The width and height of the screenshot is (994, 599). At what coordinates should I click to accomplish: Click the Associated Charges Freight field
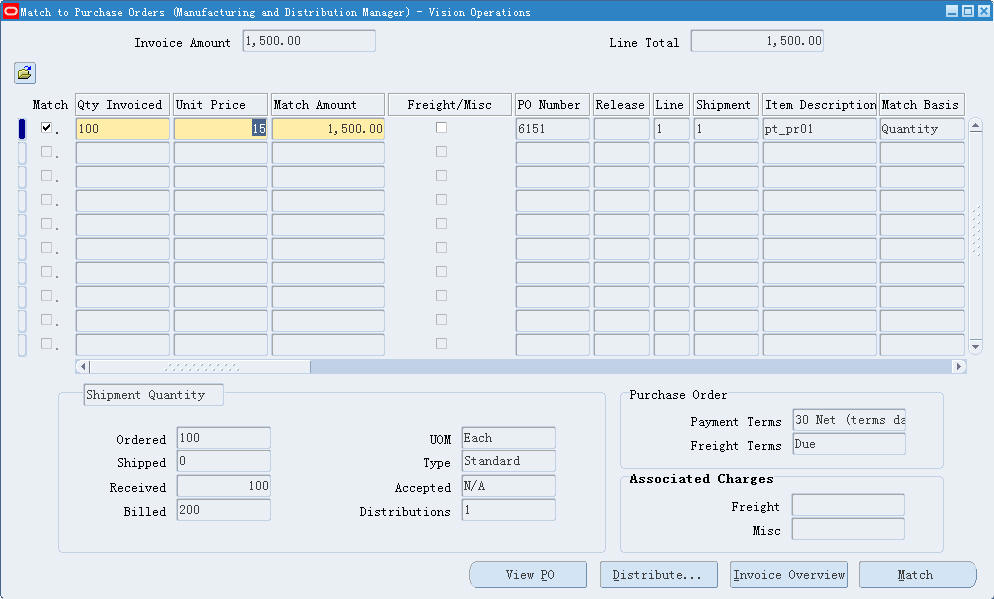click(x=848, y=505)
